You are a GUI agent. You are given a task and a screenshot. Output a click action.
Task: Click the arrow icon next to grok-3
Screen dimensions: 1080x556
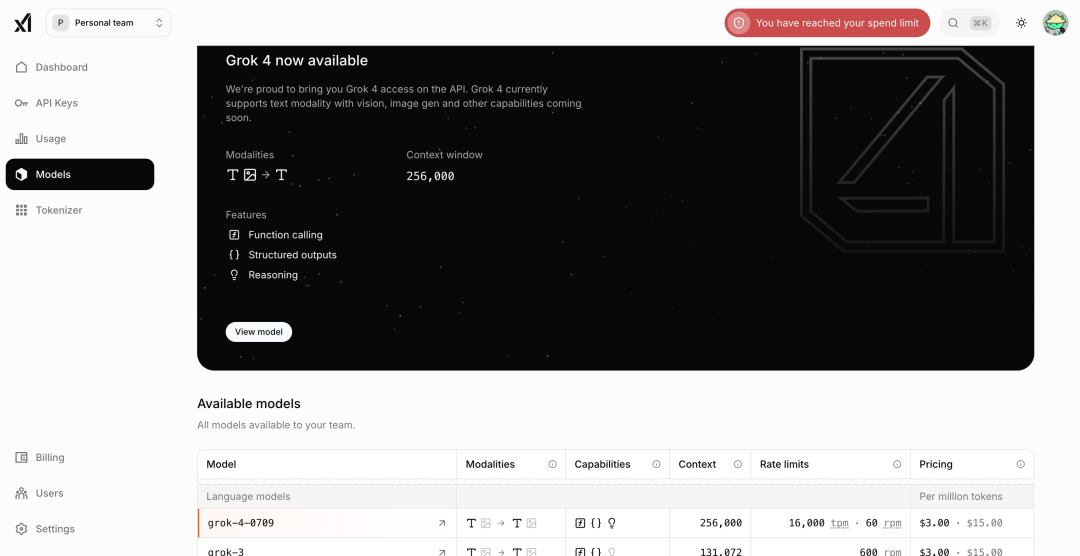442,552
